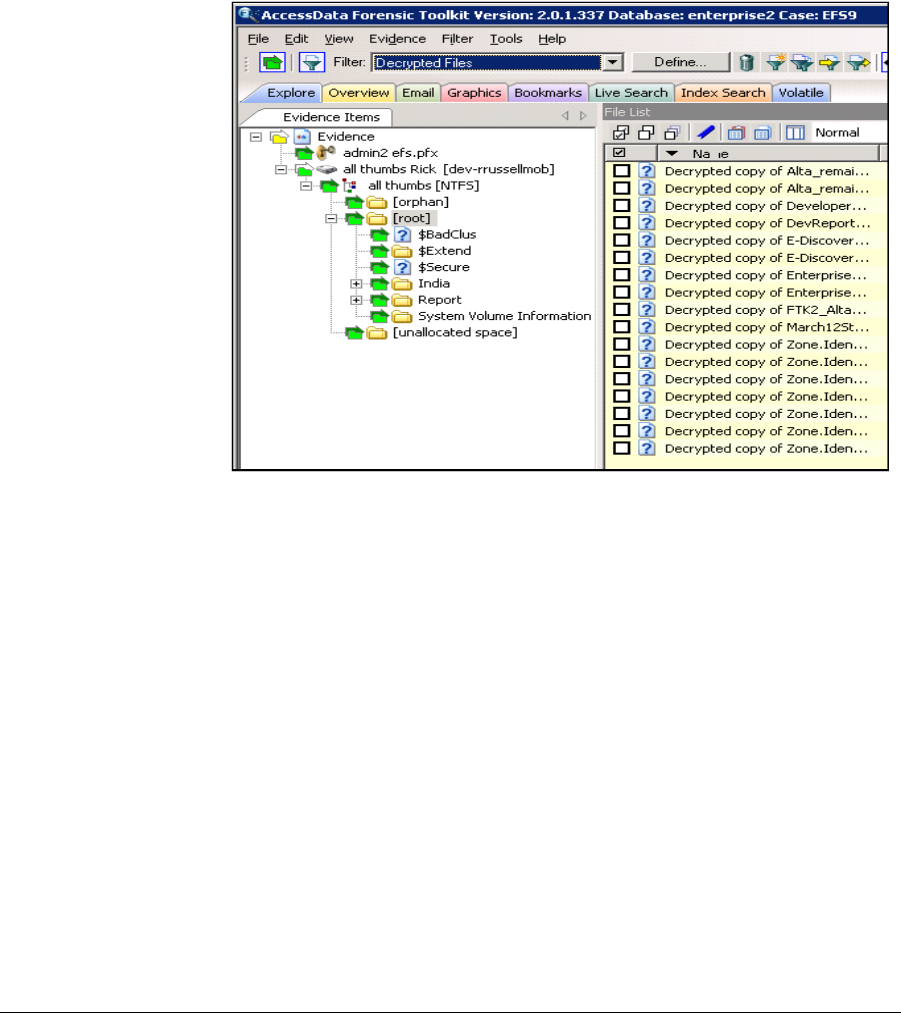
Task: Click the green QuickPick arrow beside $Secure
Action: (379, 267)
